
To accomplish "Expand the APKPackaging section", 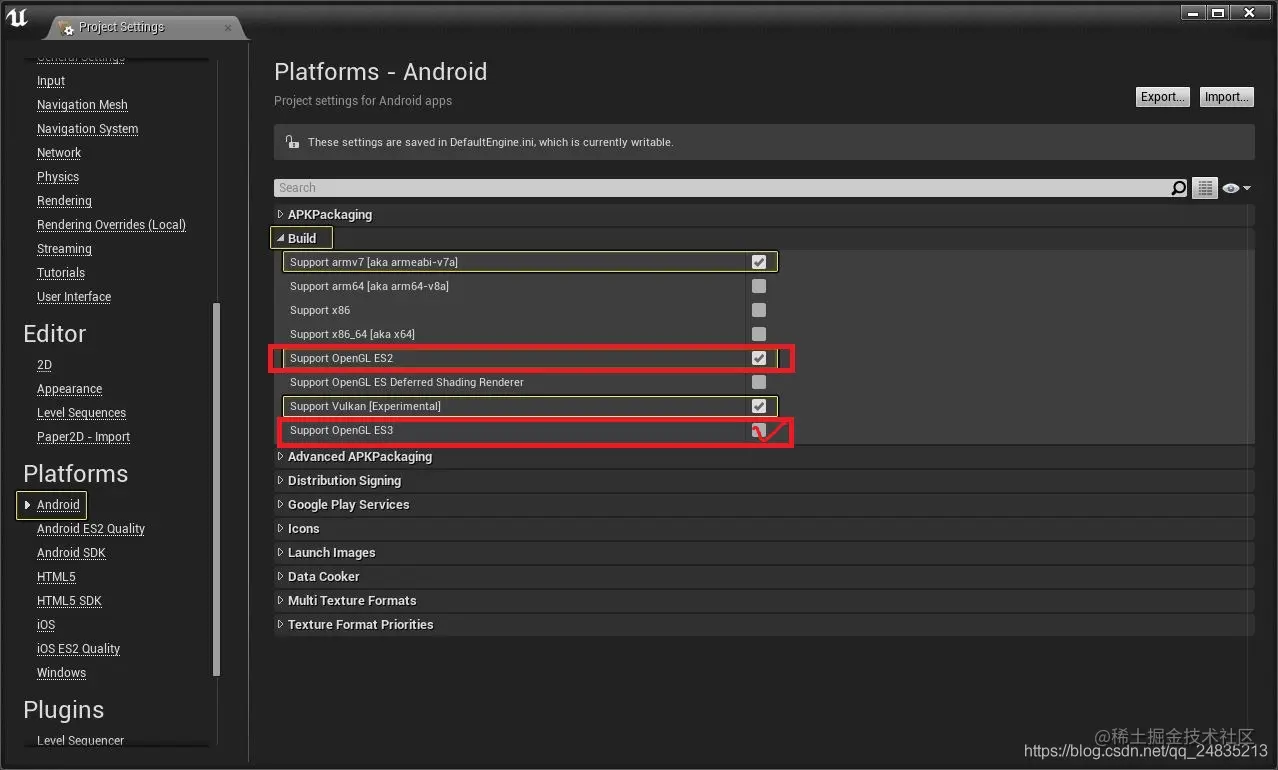I will click(280, 215).
